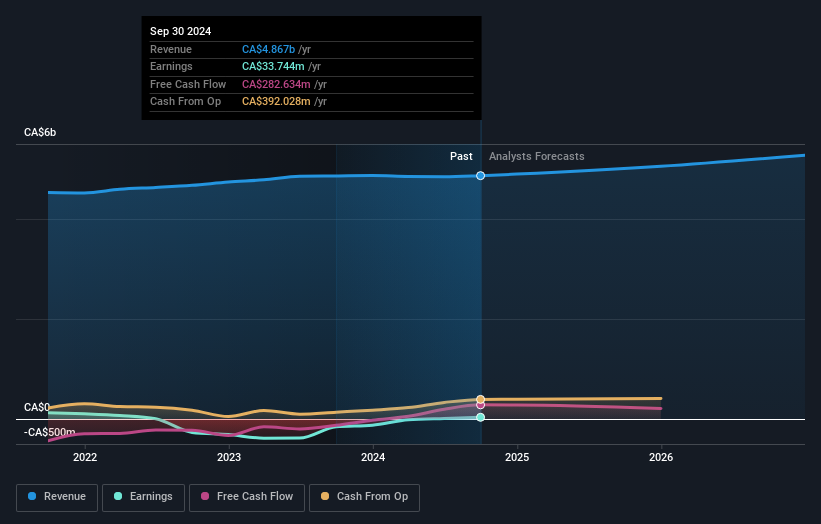The height and width of the screenshot is (524, 821).
Task: Click the Sep 30 2024 tooltip date
Action: point(181,31)
